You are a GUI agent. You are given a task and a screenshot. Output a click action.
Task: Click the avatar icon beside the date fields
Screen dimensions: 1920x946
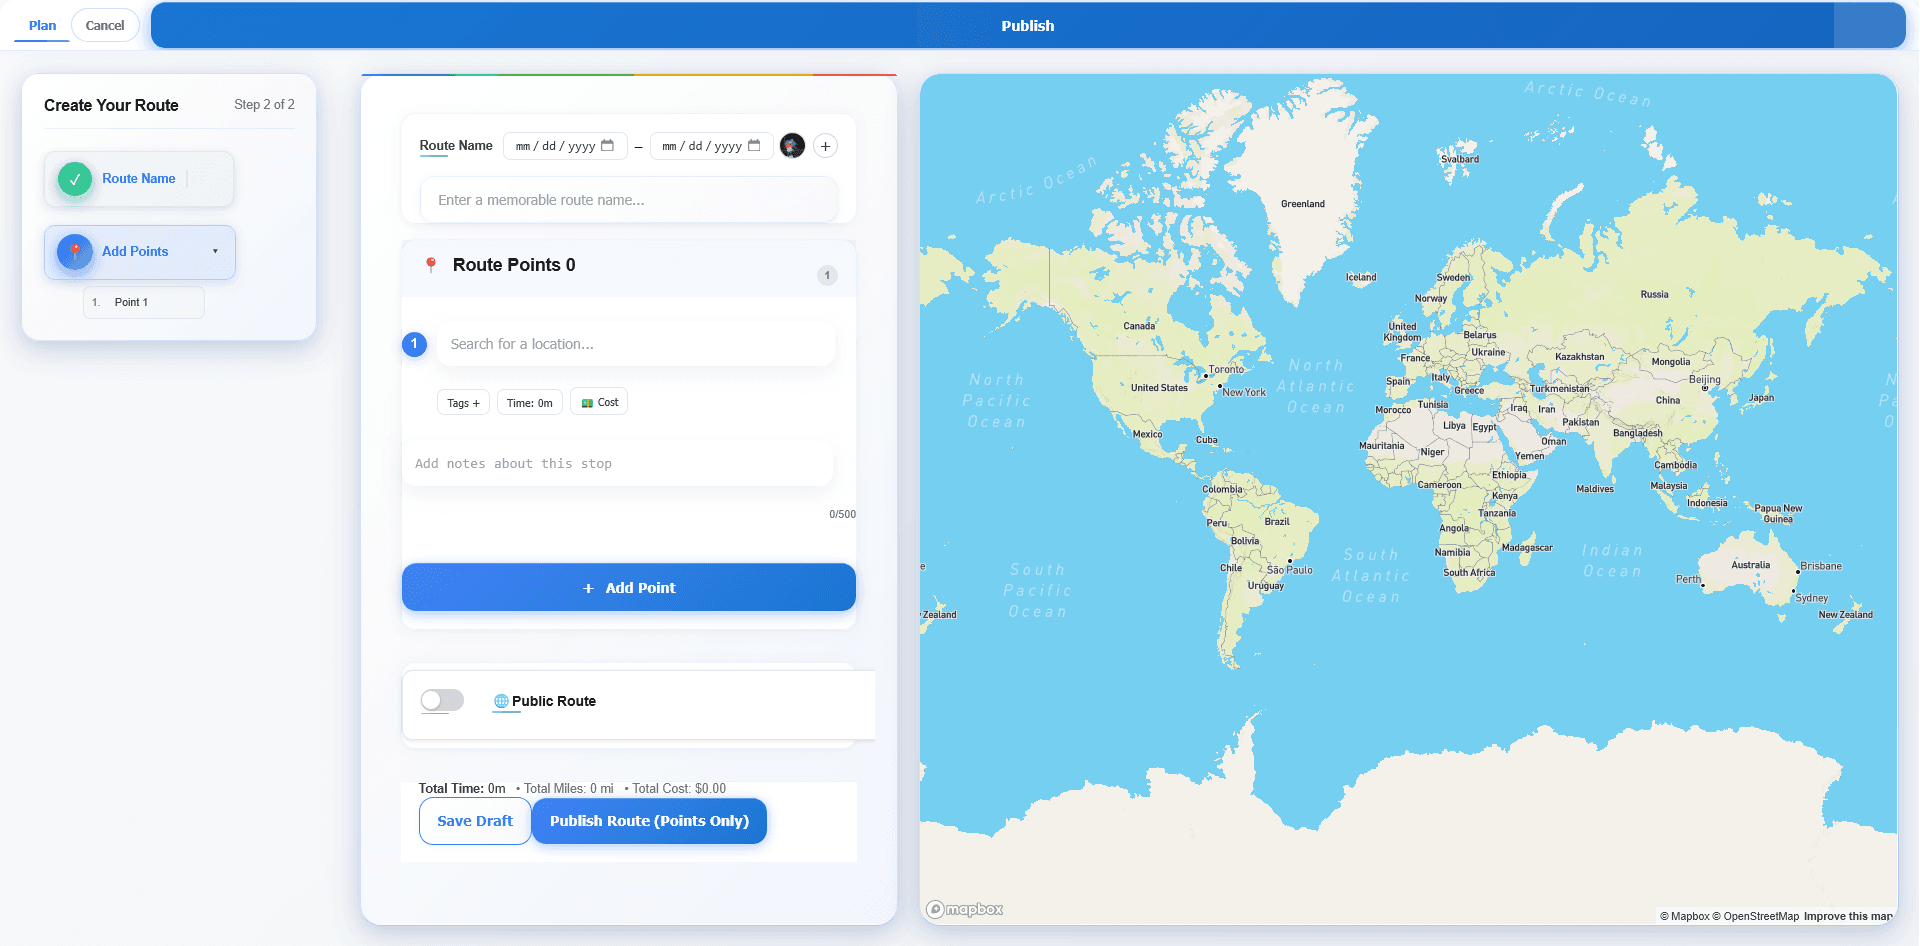coord(792,145)
